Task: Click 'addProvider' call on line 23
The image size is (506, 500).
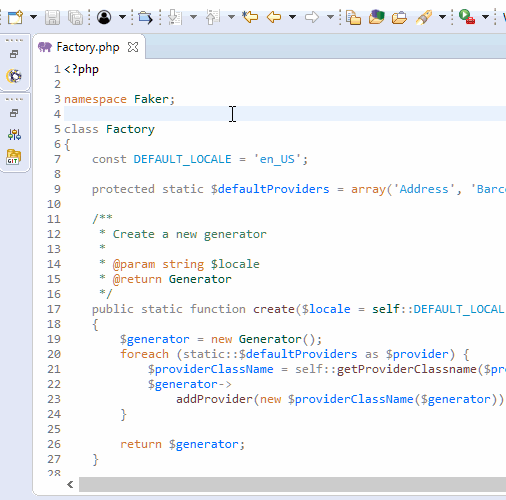Action: [214, 399]
